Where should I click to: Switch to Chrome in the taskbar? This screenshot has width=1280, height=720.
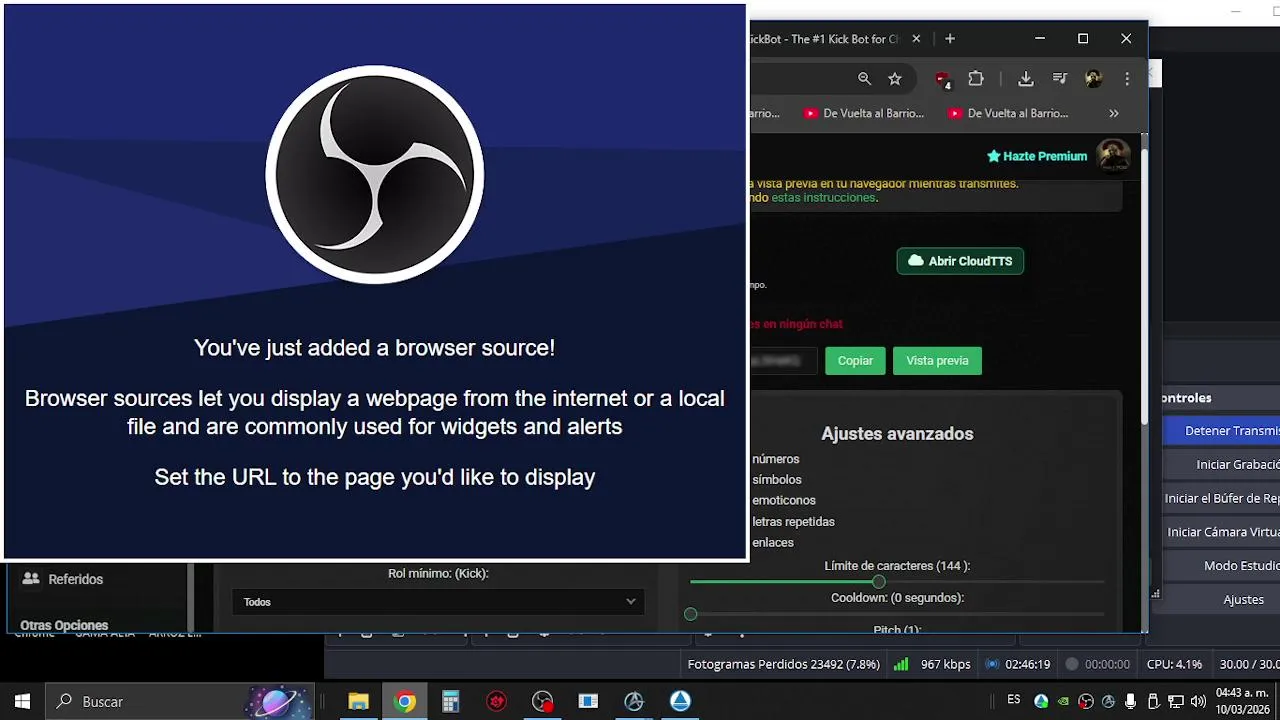(x=405, y=701)
